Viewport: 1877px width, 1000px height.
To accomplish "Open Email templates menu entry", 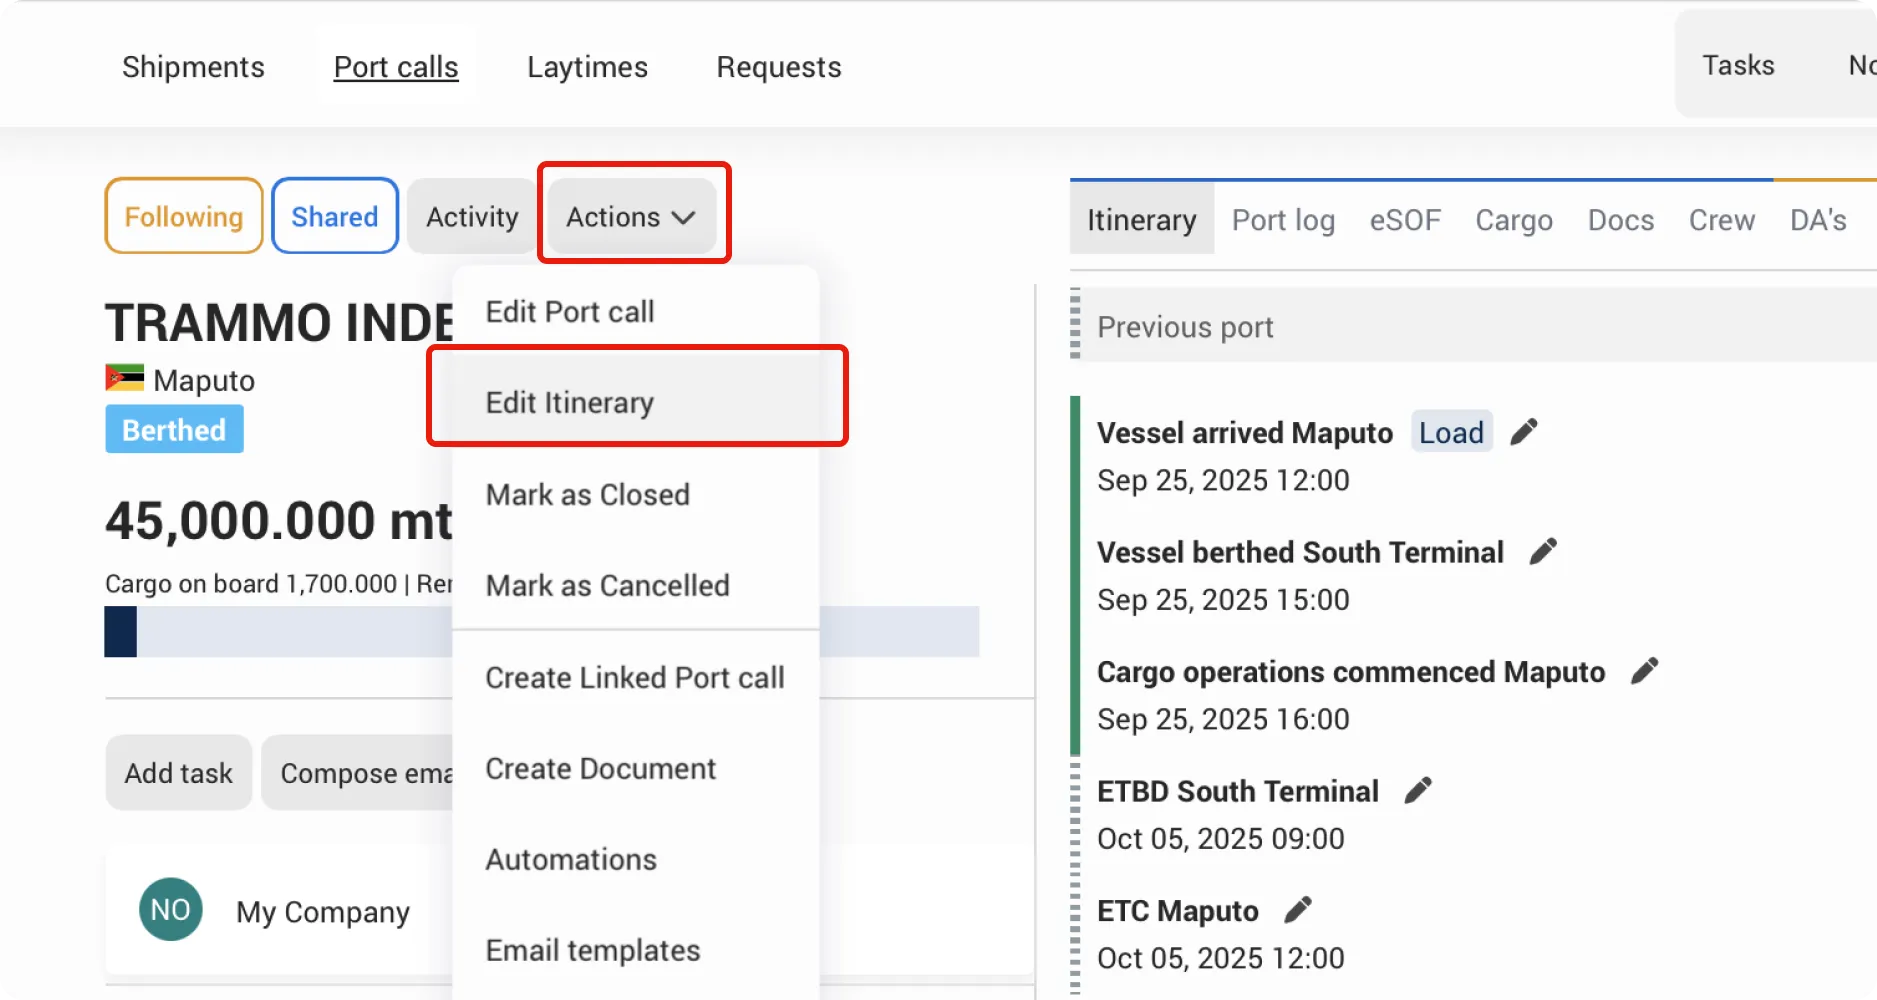I will 635,950.
